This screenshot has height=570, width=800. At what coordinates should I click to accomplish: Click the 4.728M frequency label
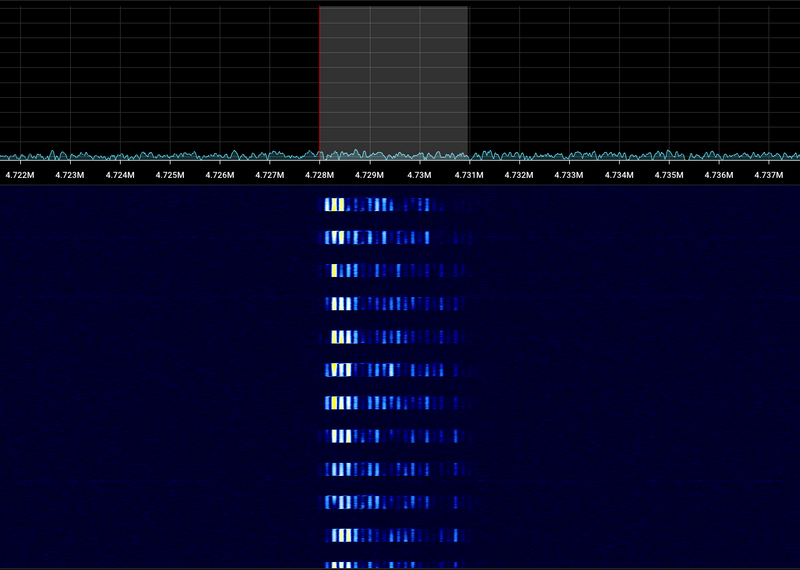point(320,175)
